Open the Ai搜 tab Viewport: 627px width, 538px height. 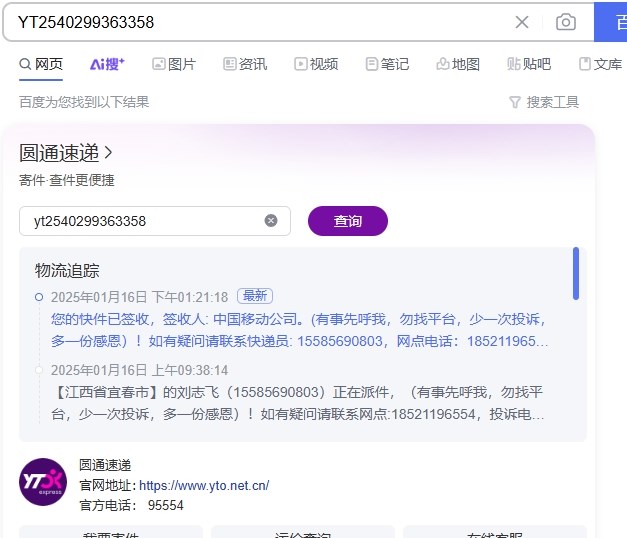point(107,64)
